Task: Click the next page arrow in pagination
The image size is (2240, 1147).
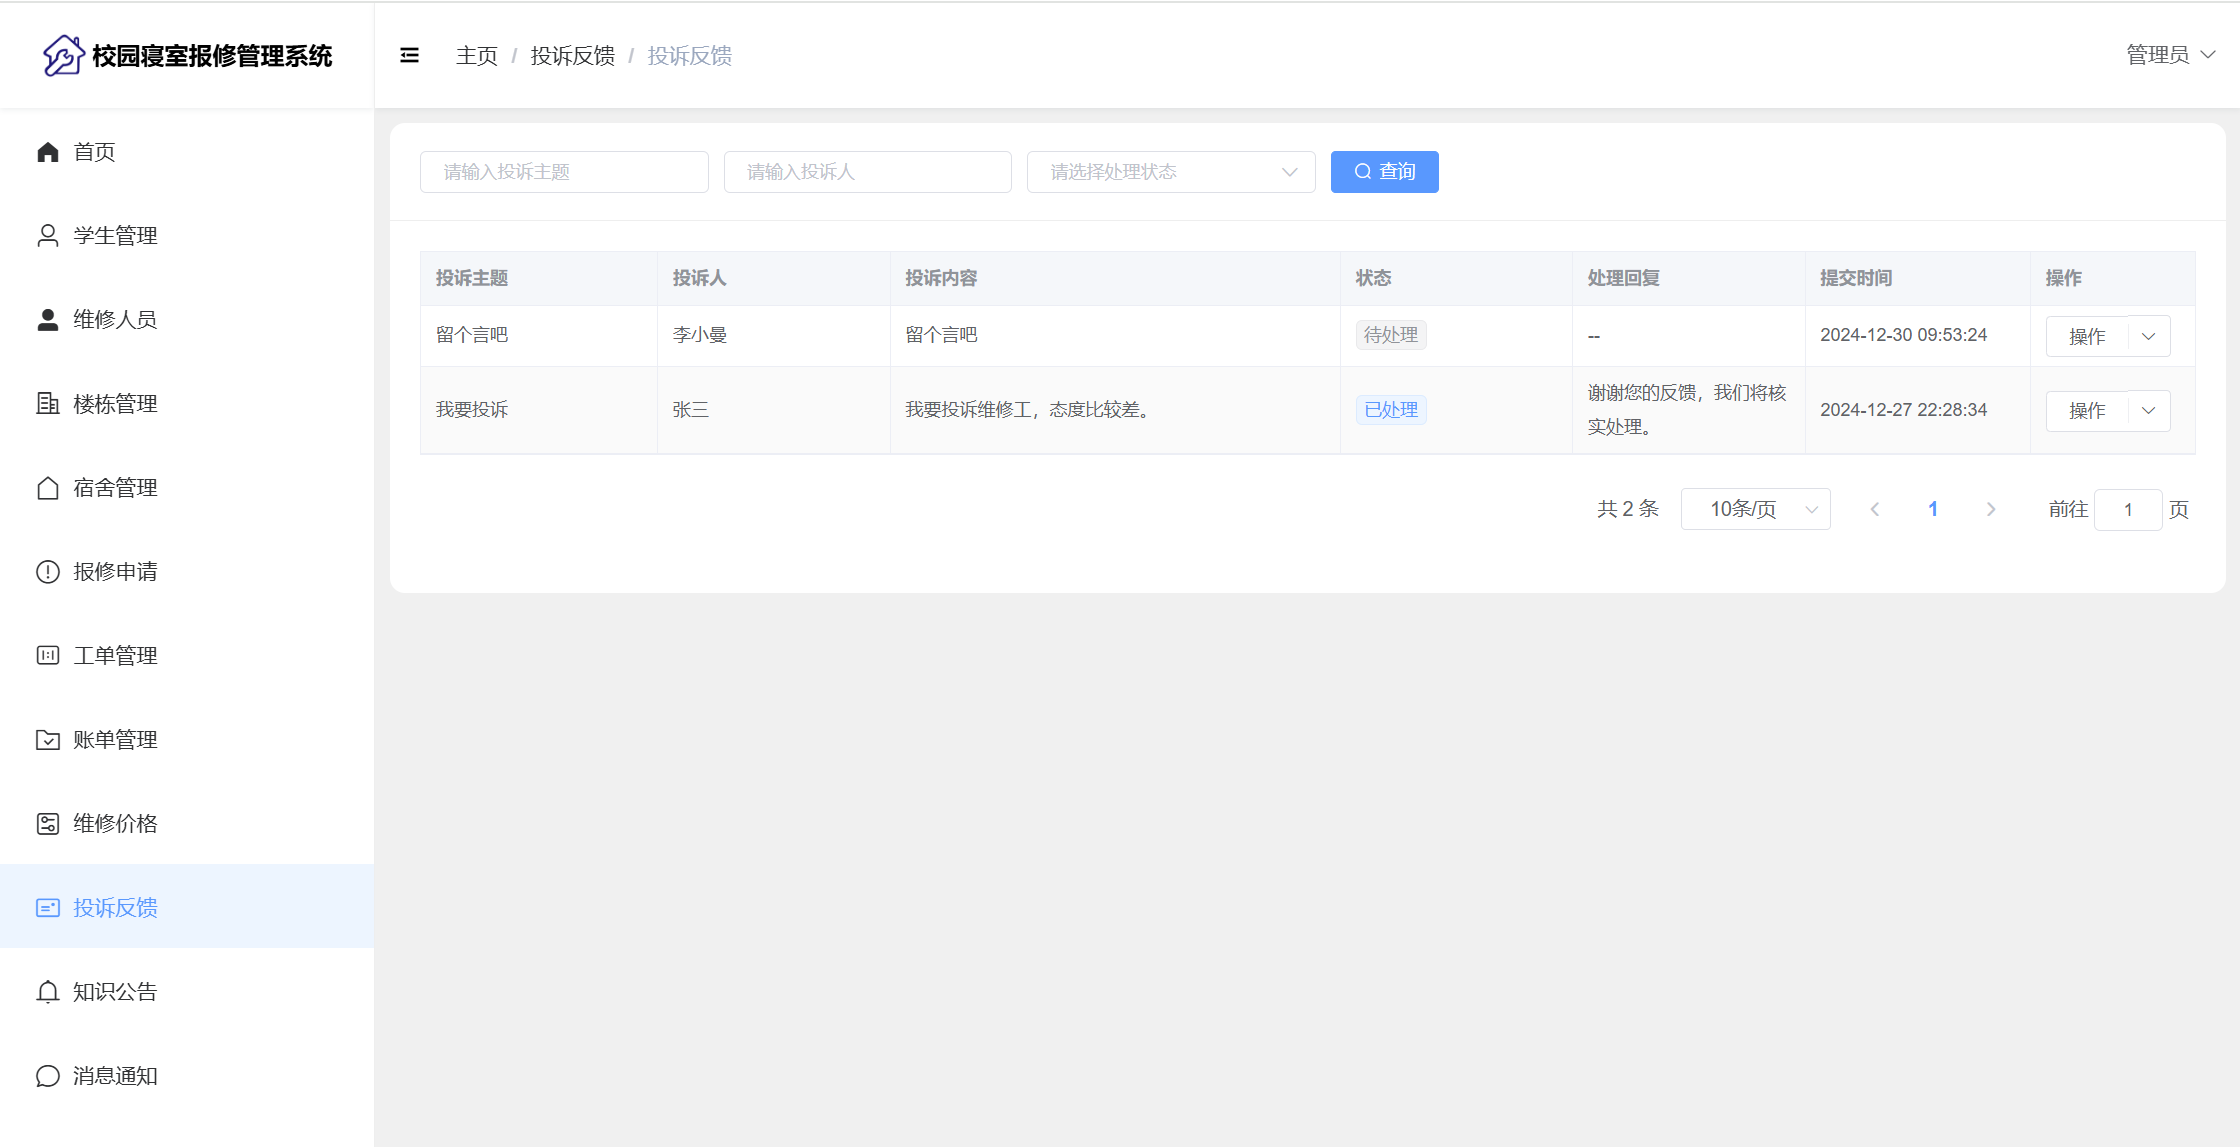Action: 1991,509
